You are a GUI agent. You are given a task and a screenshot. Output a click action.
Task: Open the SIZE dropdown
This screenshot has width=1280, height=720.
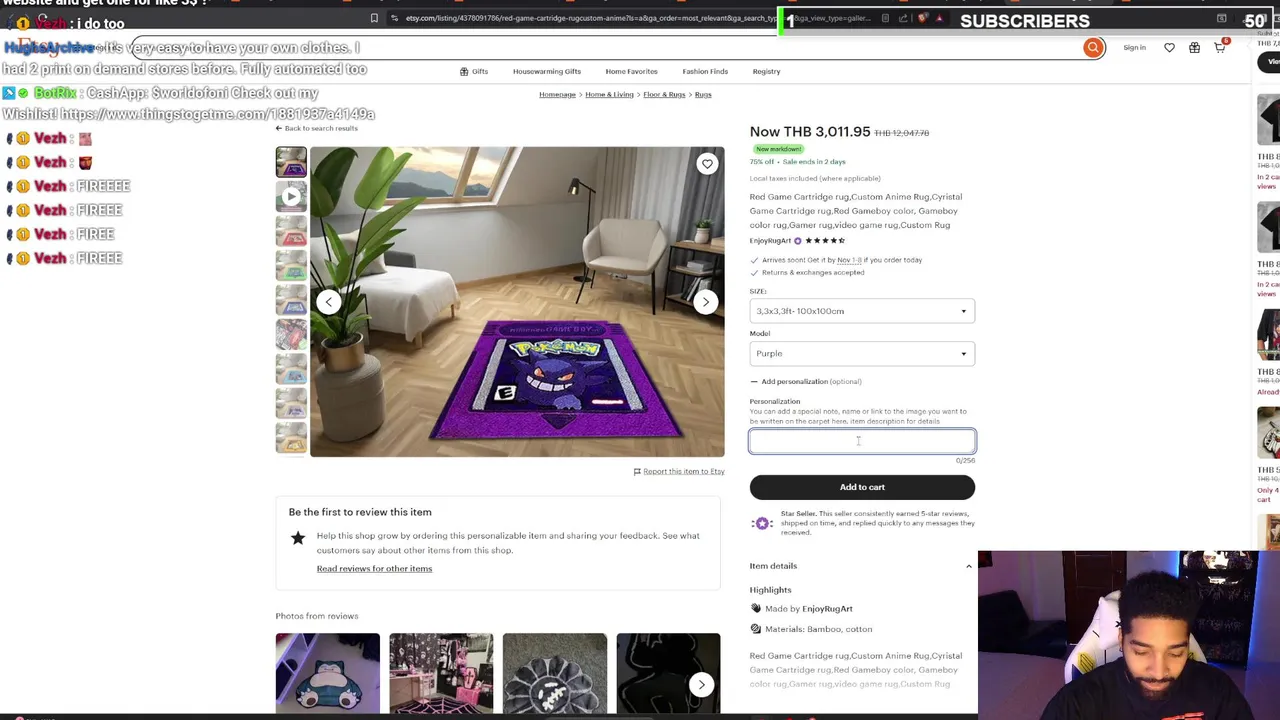coord(862,311)
